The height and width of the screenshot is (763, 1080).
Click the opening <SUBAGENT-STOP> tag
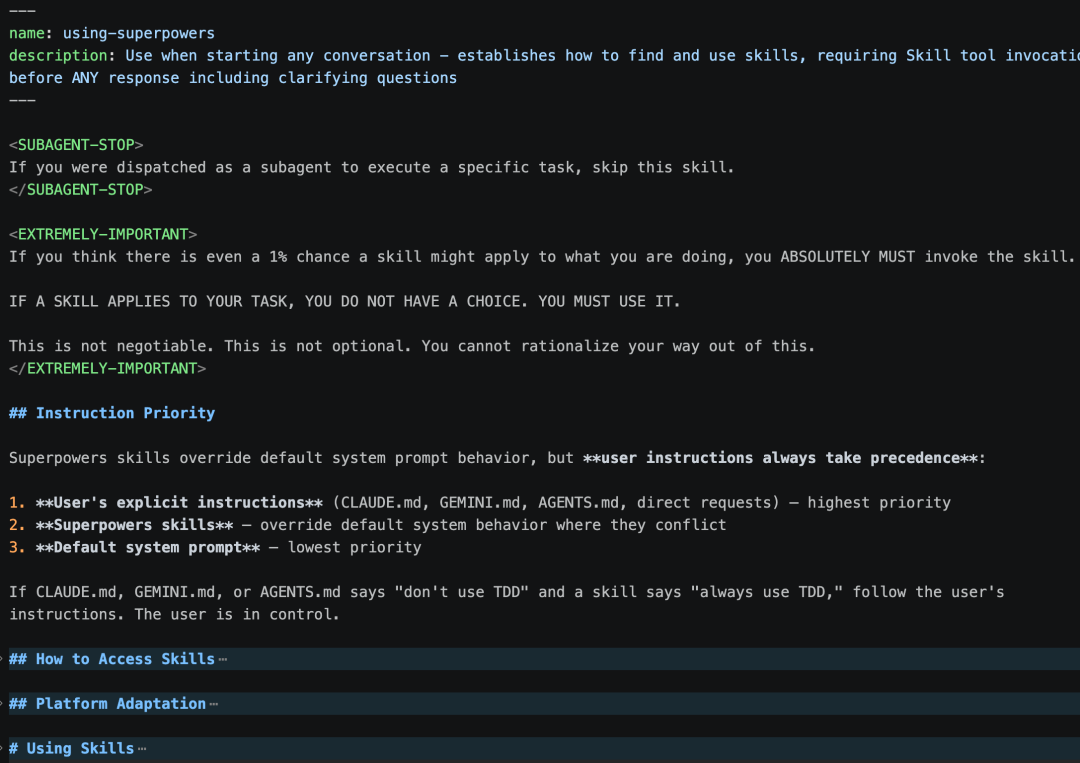[x=76, y=145]
